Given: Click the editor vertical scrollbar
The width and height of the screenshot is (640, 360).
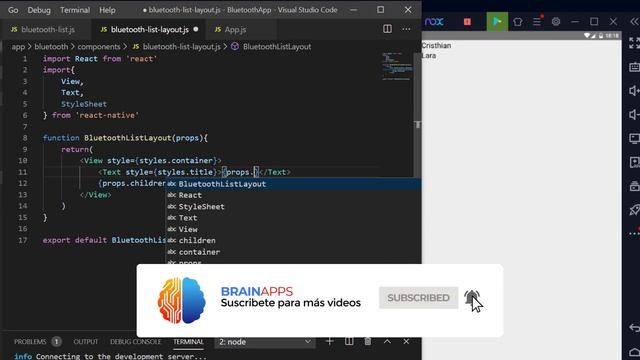Looking at the screenshot, I should point(417,114).
